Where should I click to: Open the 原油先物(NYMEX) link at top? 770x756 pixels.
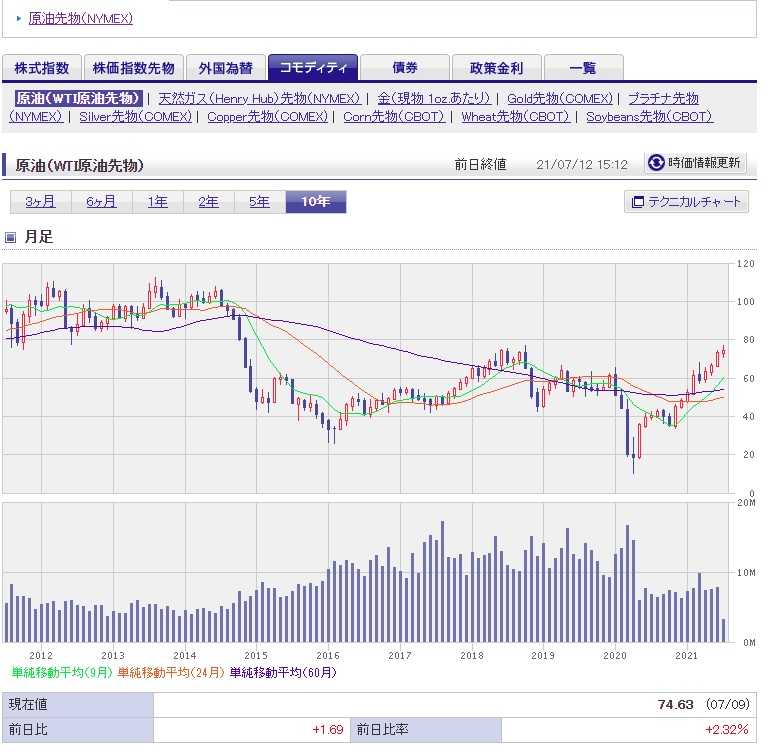80,18
